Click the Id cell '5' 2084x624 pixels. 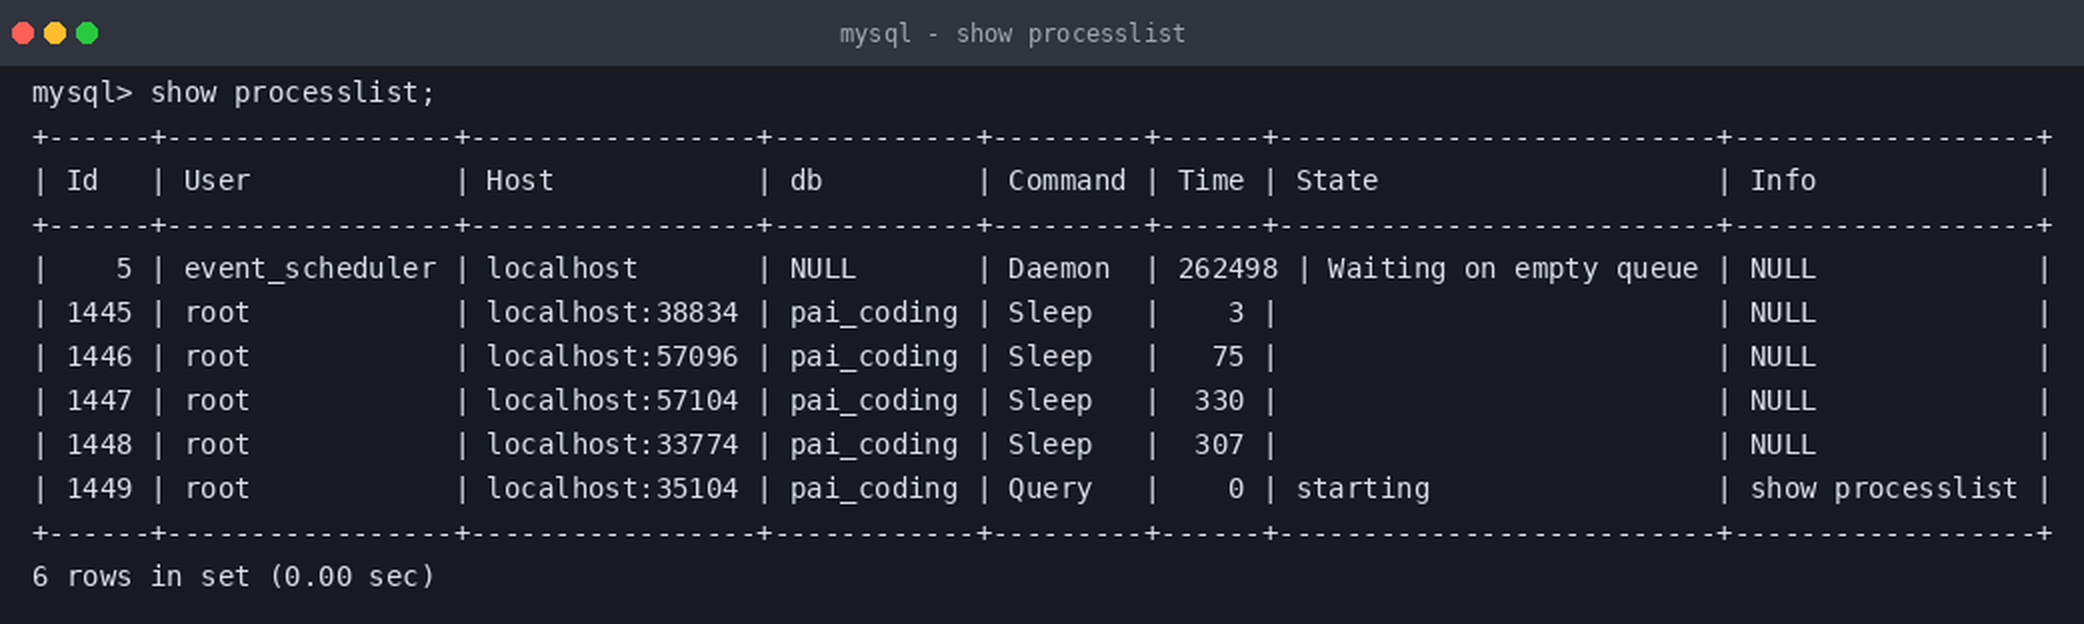tap(123, 269)
